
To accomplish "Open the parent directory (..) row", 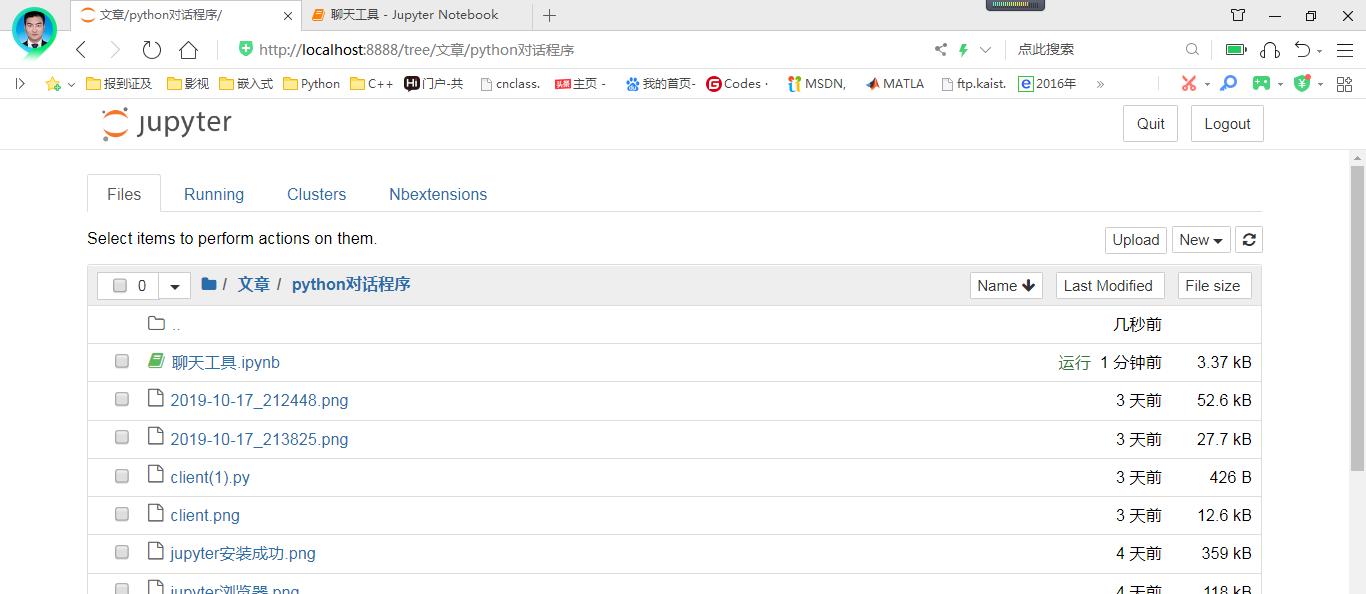I will tap(674, 324).
